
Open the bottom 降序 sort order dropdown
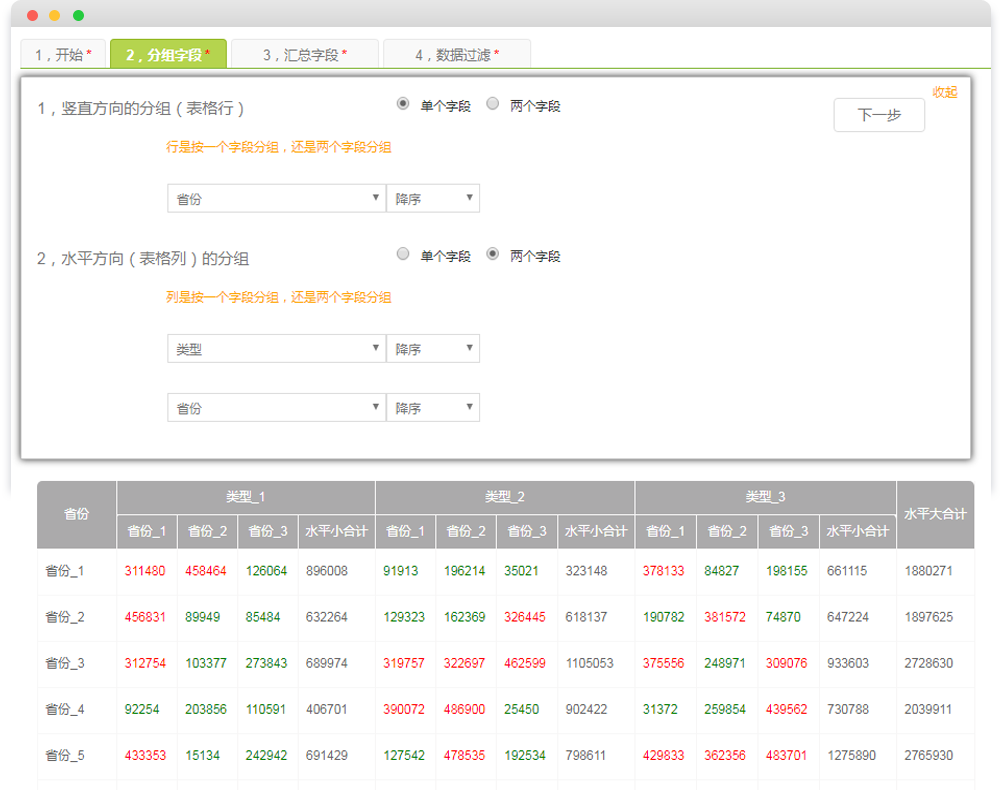pos(433,407)
